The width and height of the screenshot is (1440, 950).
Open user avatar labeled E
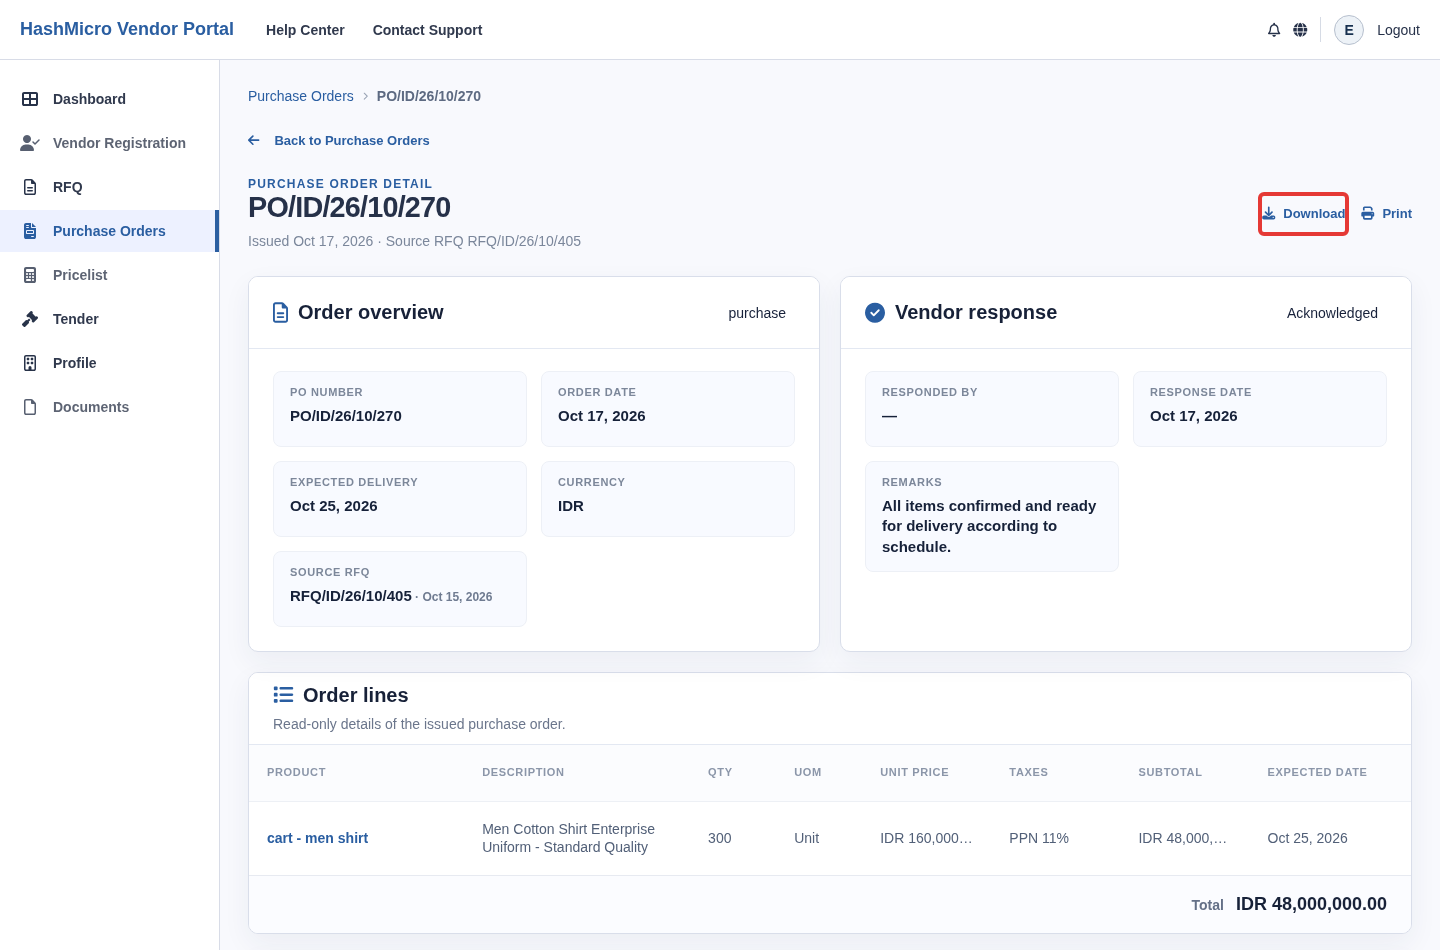tap(1349, 30)
